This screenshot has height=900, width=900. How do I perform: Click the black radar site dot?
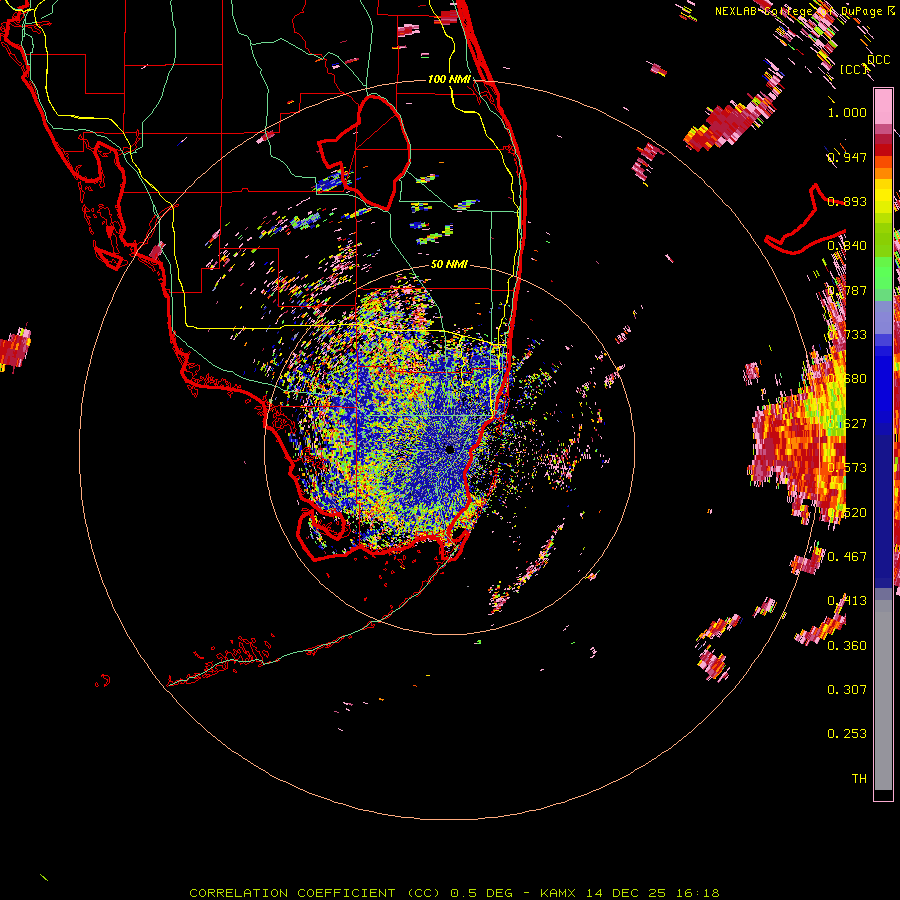point(449,449)
